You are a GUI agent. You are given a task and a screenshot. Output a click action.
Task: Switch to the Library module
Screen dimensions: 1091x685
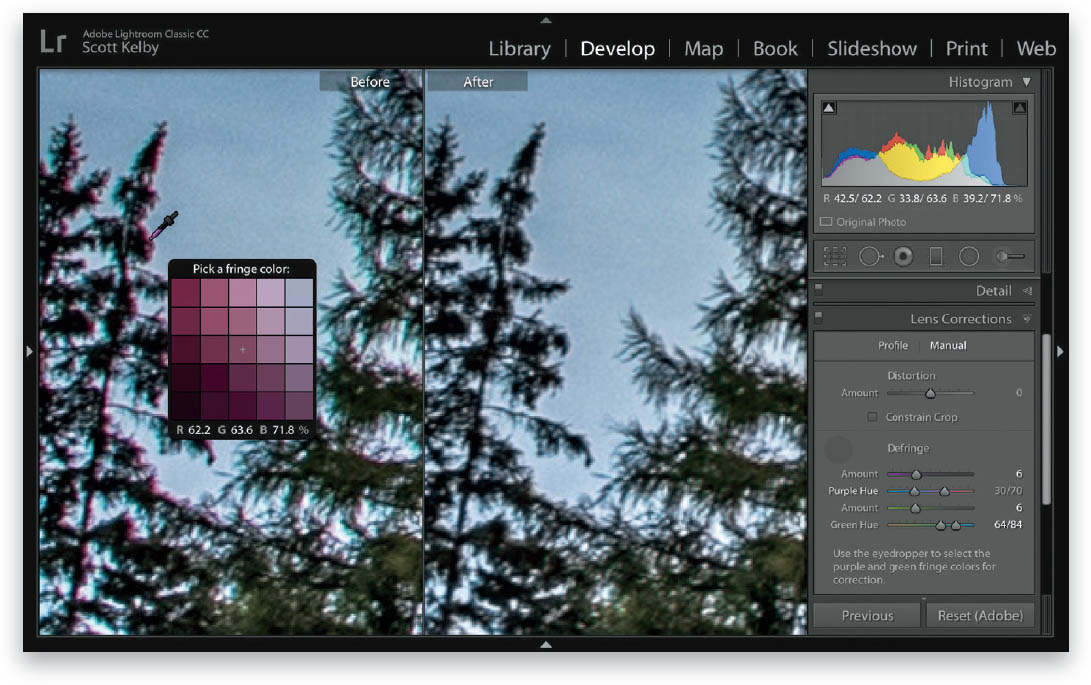[x=519, y=49]
